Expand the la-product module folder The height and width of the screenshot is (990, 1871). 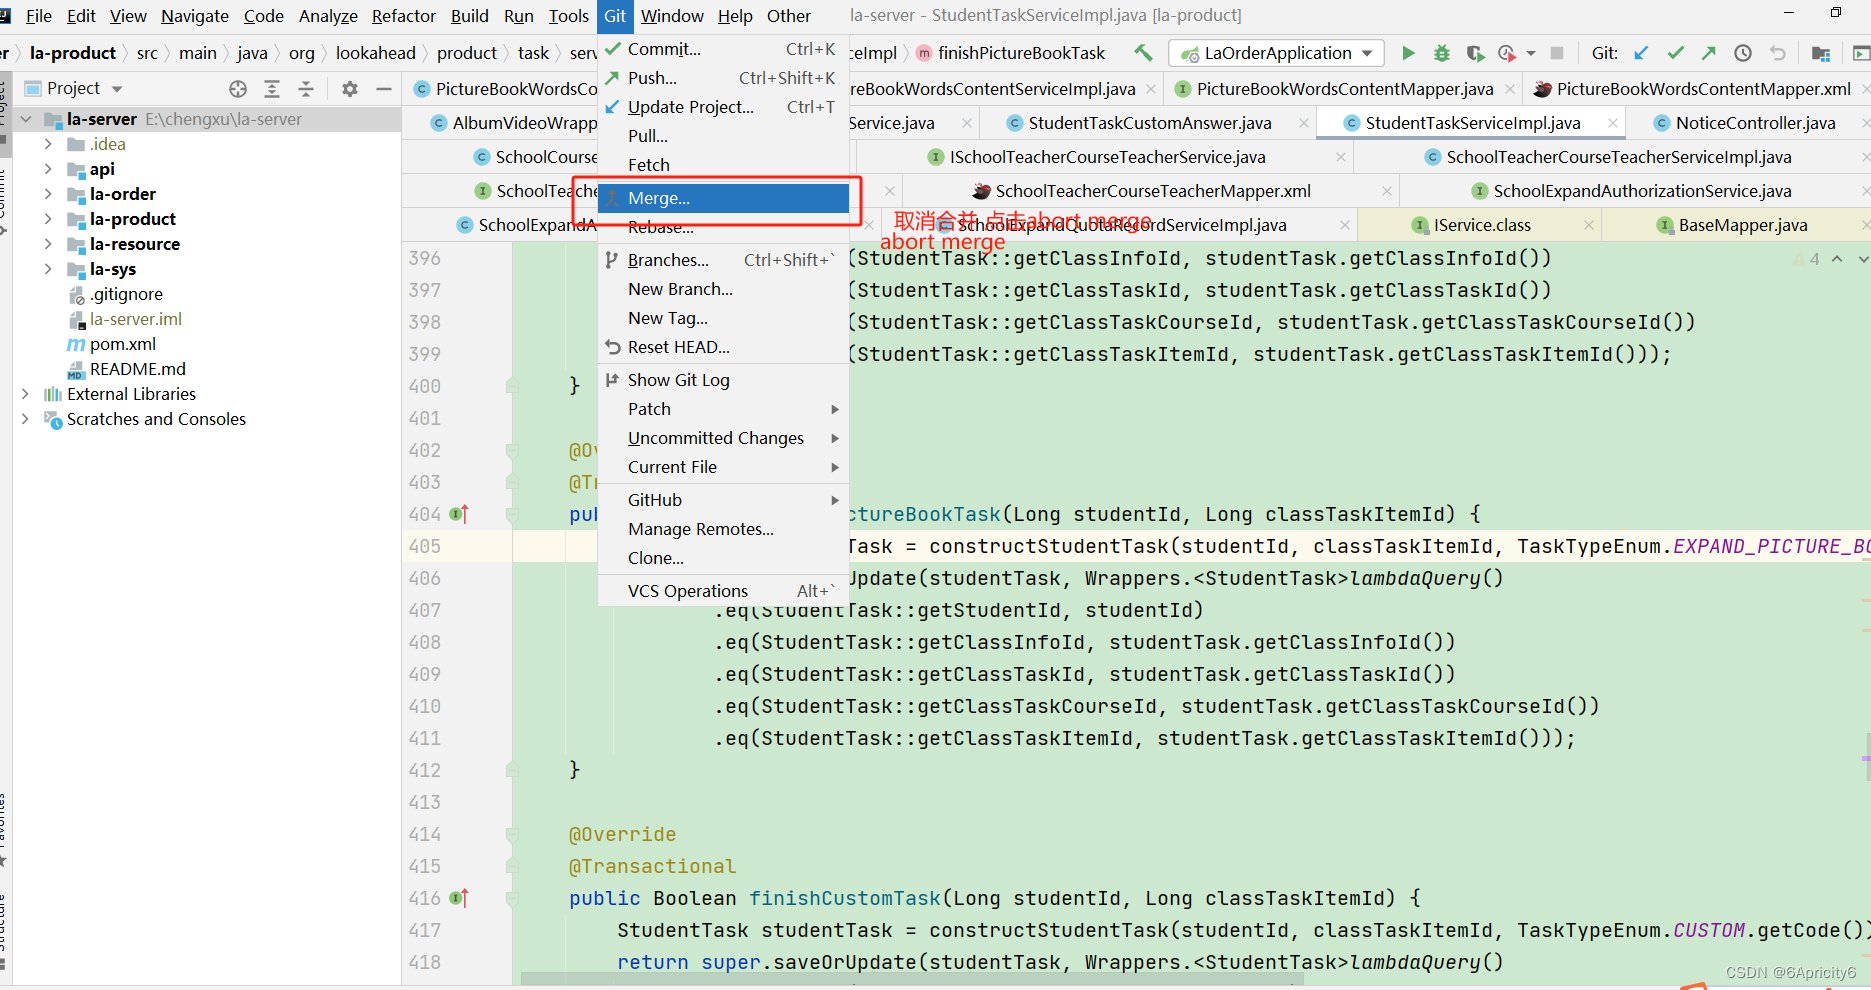pyautogui.click(x=48, y=219)
